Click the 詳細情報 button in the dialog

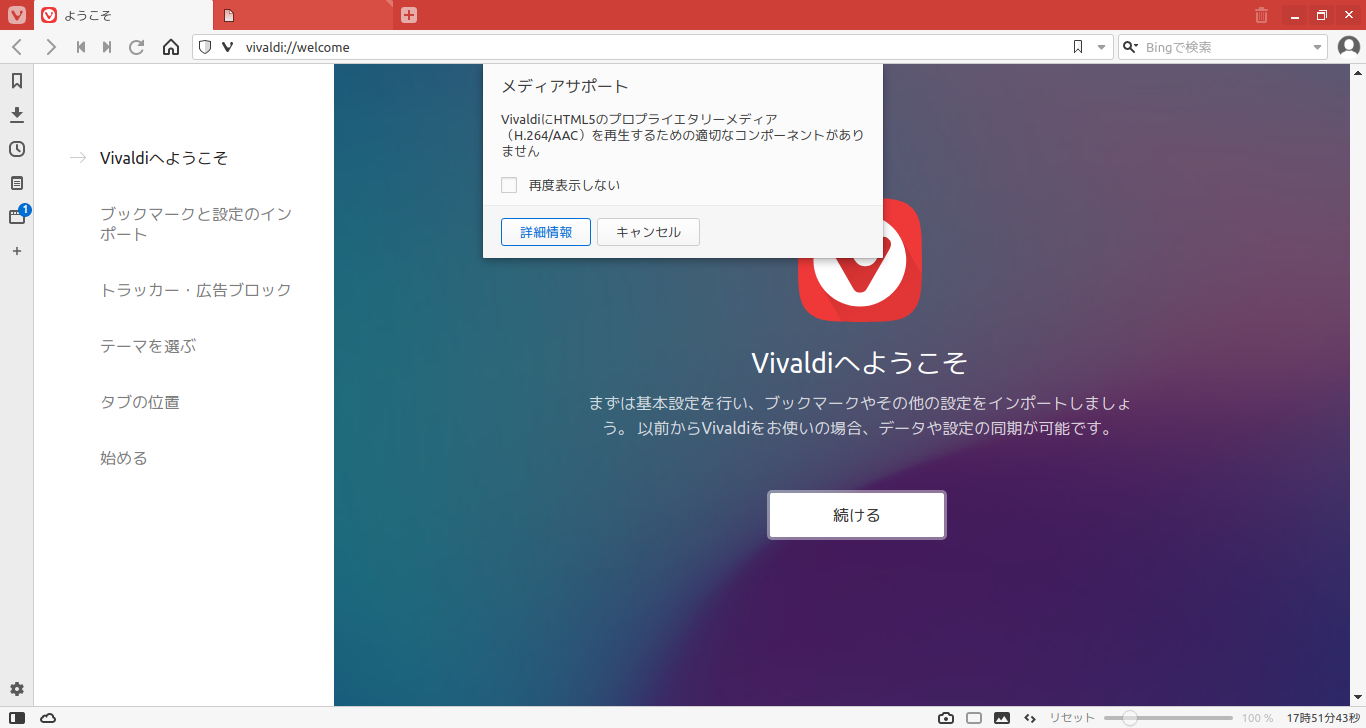[546, 232]
